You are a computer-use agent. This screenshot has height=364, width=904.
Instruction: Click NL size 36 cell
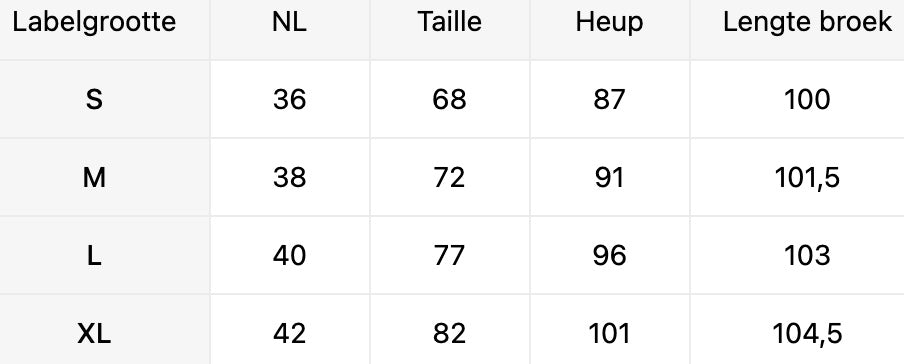pyautogui.click(x=289, y=100)
